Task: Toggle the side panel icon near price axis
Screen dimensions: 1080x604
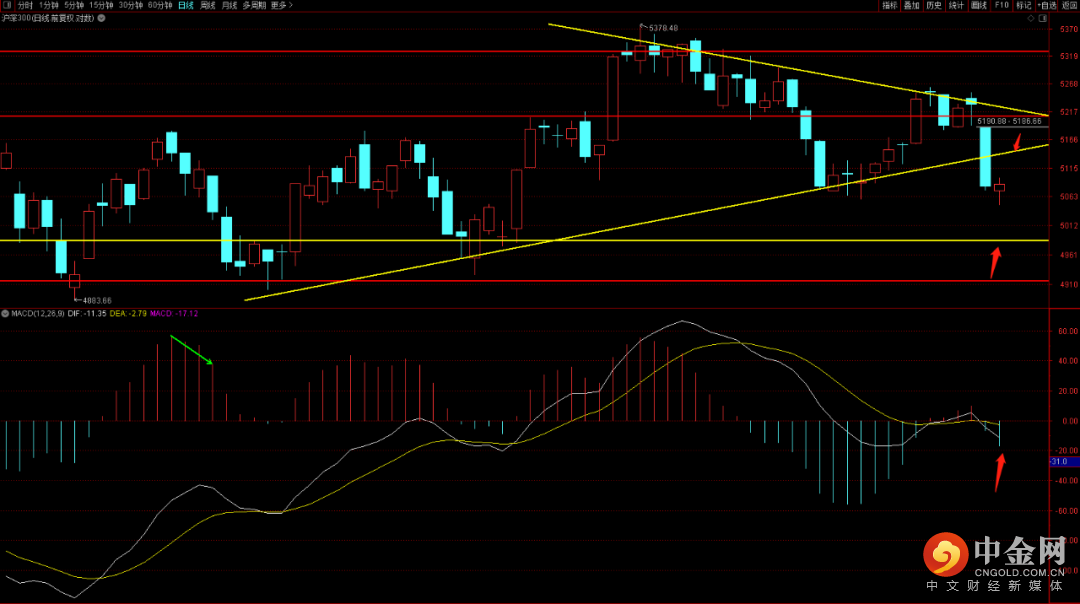Action: [1043, 19]
